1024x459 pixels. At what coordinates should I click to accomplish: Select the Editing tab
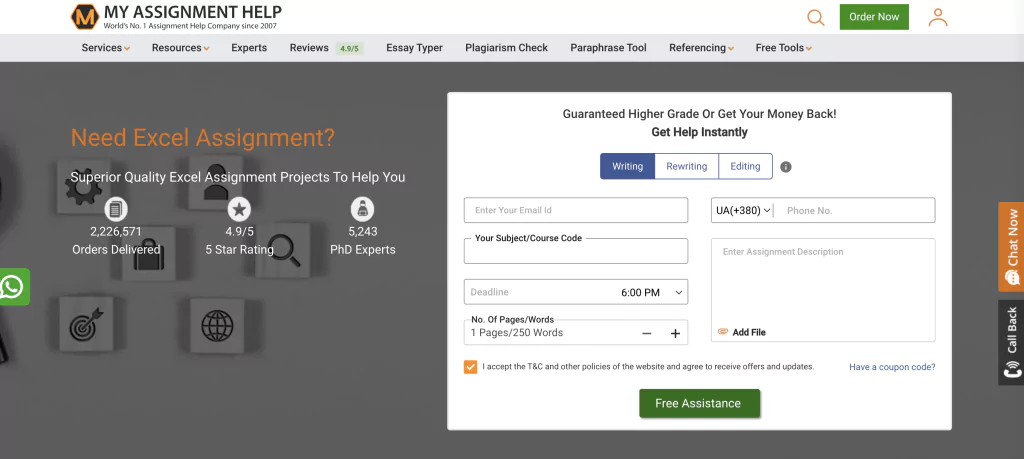(x=745, y=166)
